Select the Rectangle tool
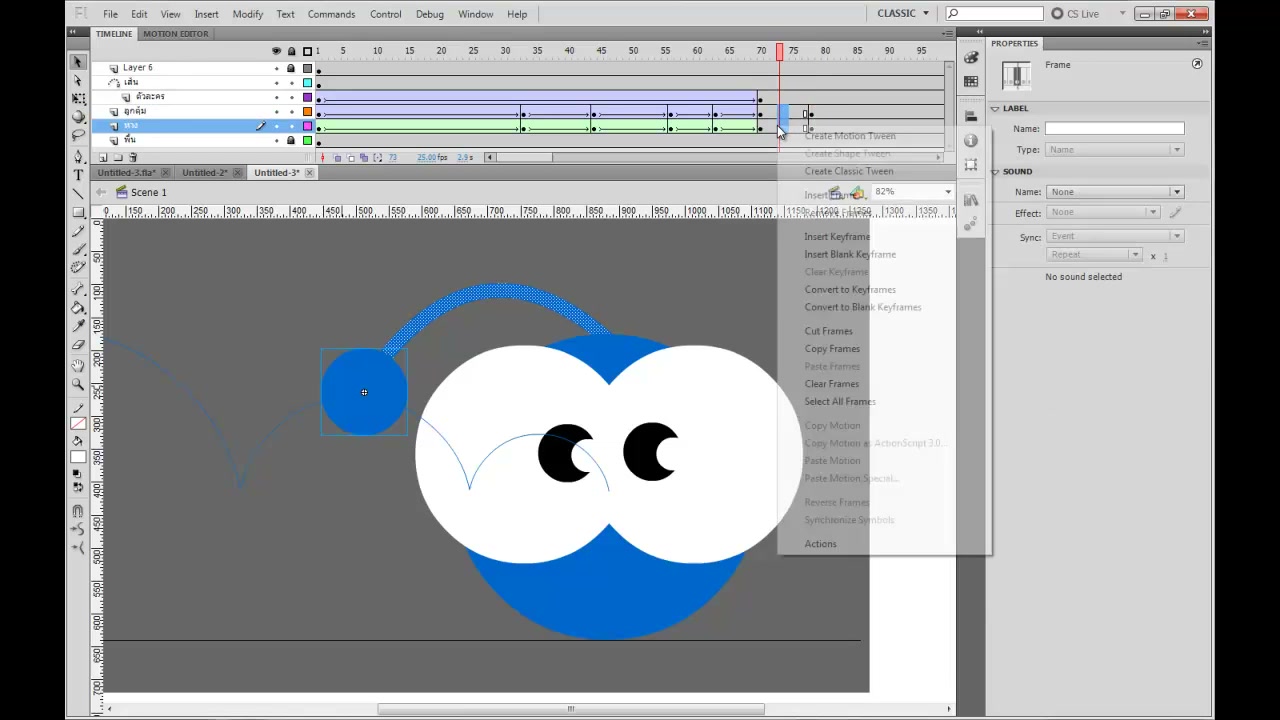This screenshot has height=720, width=1280. 78,212
